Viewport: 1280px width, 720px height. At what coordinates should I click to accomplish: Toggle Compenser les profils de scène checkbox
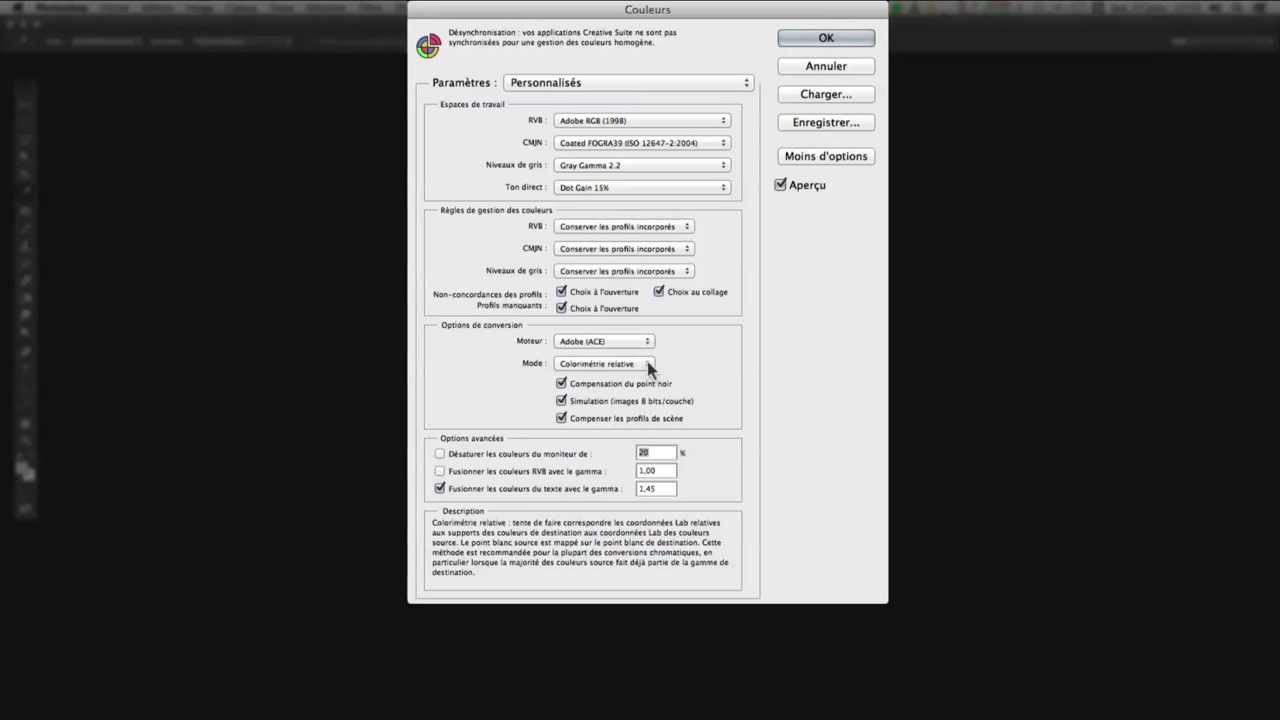(x=561, y=418)
